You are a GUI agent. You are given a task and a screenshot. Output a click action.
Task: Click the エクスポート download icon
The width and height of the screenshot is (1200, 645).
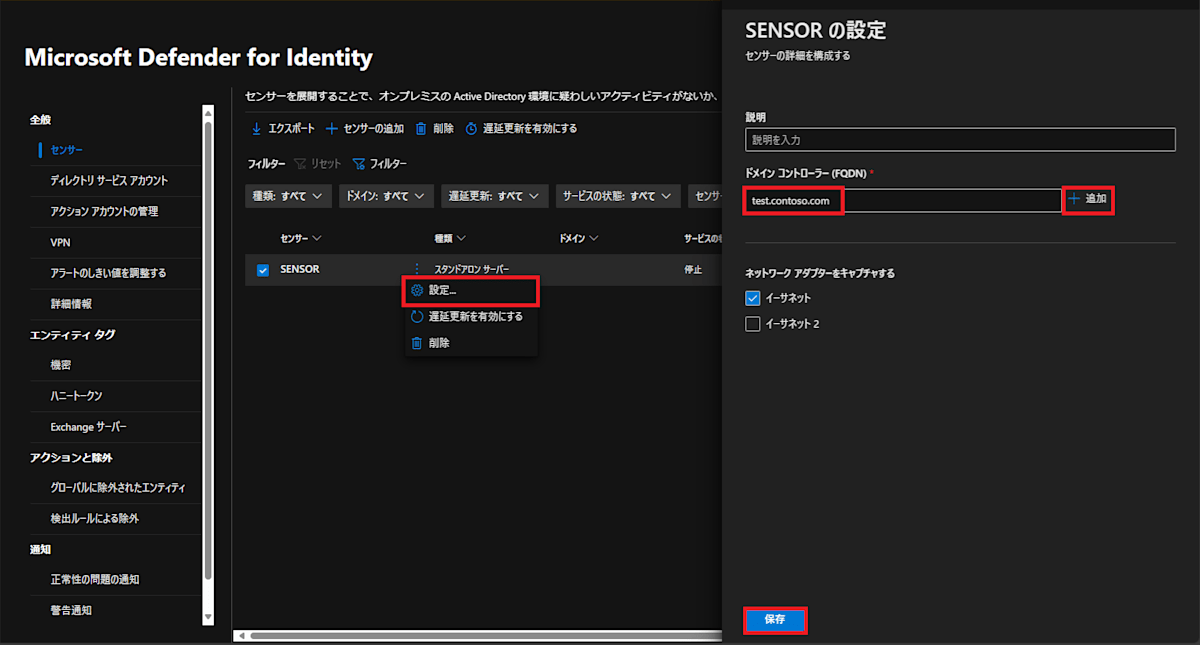tap(256, 129)
